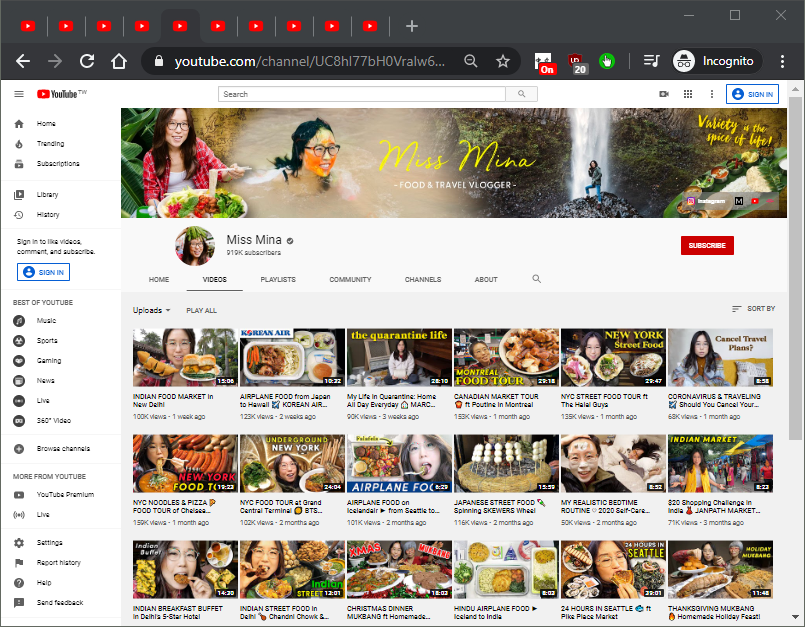Viewport: 805px width, 627px height.
Task: Switch to the channel HOME tab
Action: click(x=159, y=280)
